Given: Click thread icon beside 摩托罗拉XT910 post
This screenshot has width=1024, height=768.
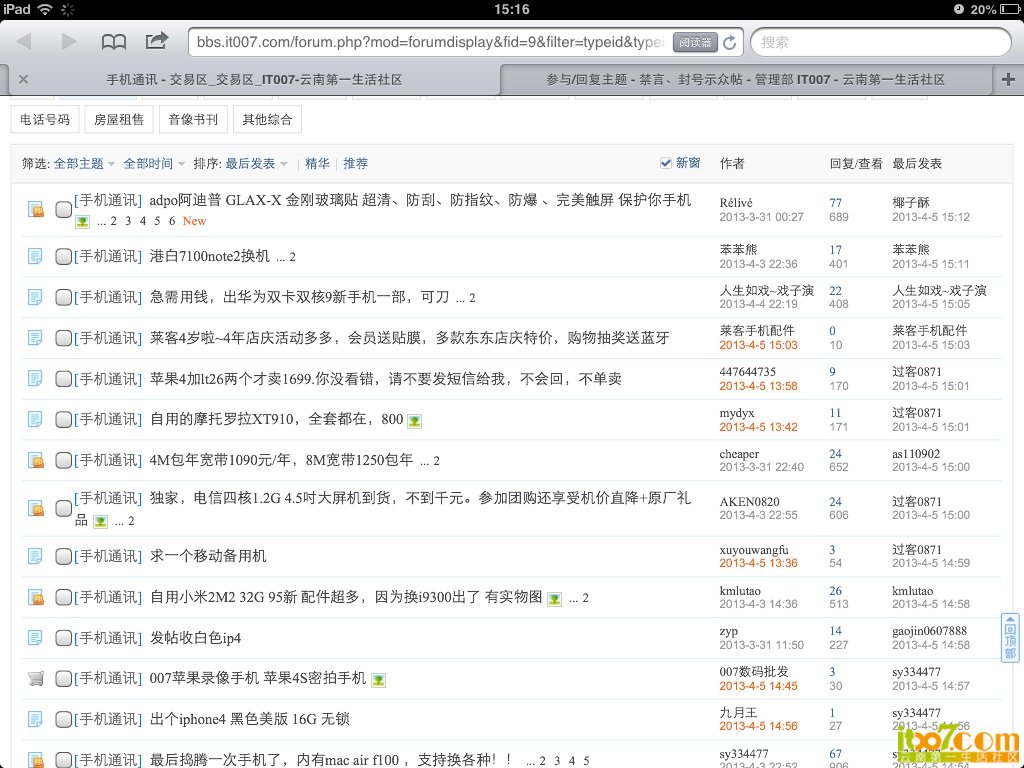Looking at the screenshot, I should (35, 419).
